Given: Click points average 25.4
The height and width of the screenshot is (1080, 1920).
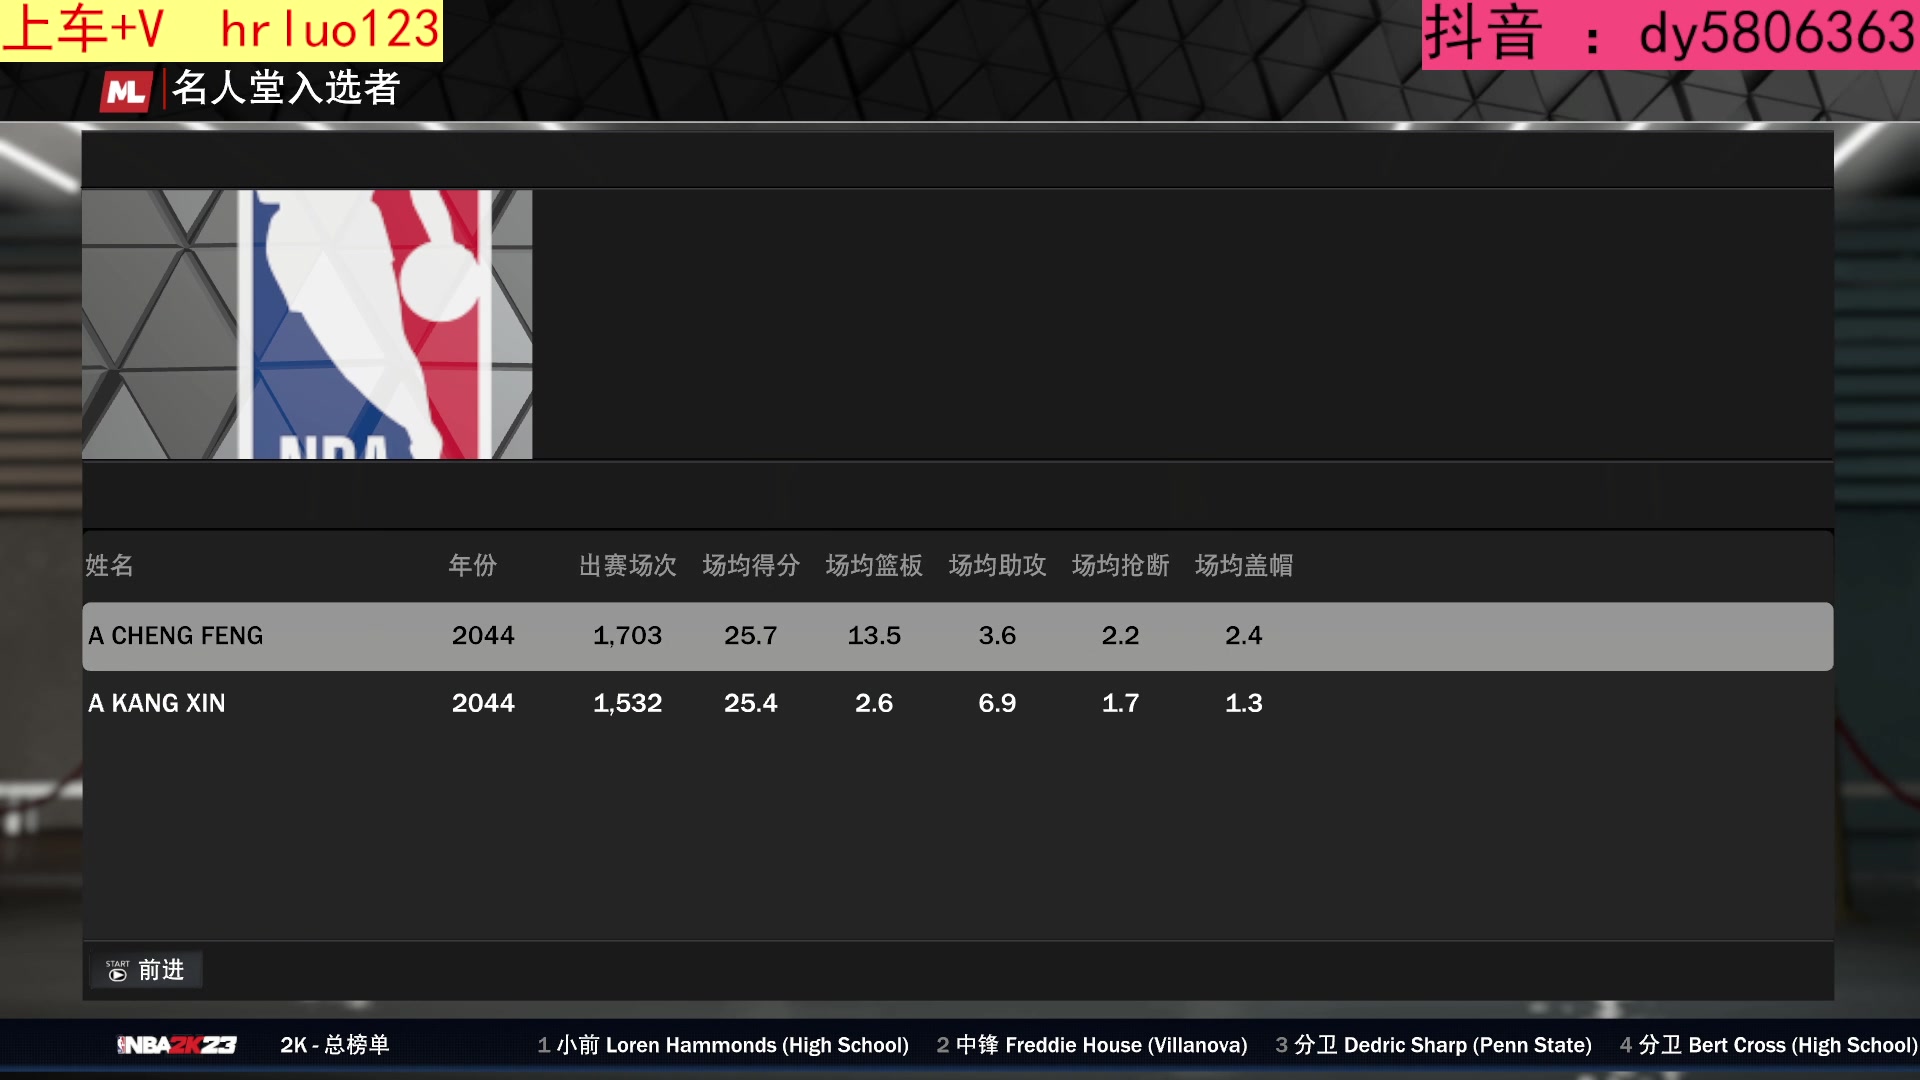Looking at the screenshot, I should [x=751, y=703].
